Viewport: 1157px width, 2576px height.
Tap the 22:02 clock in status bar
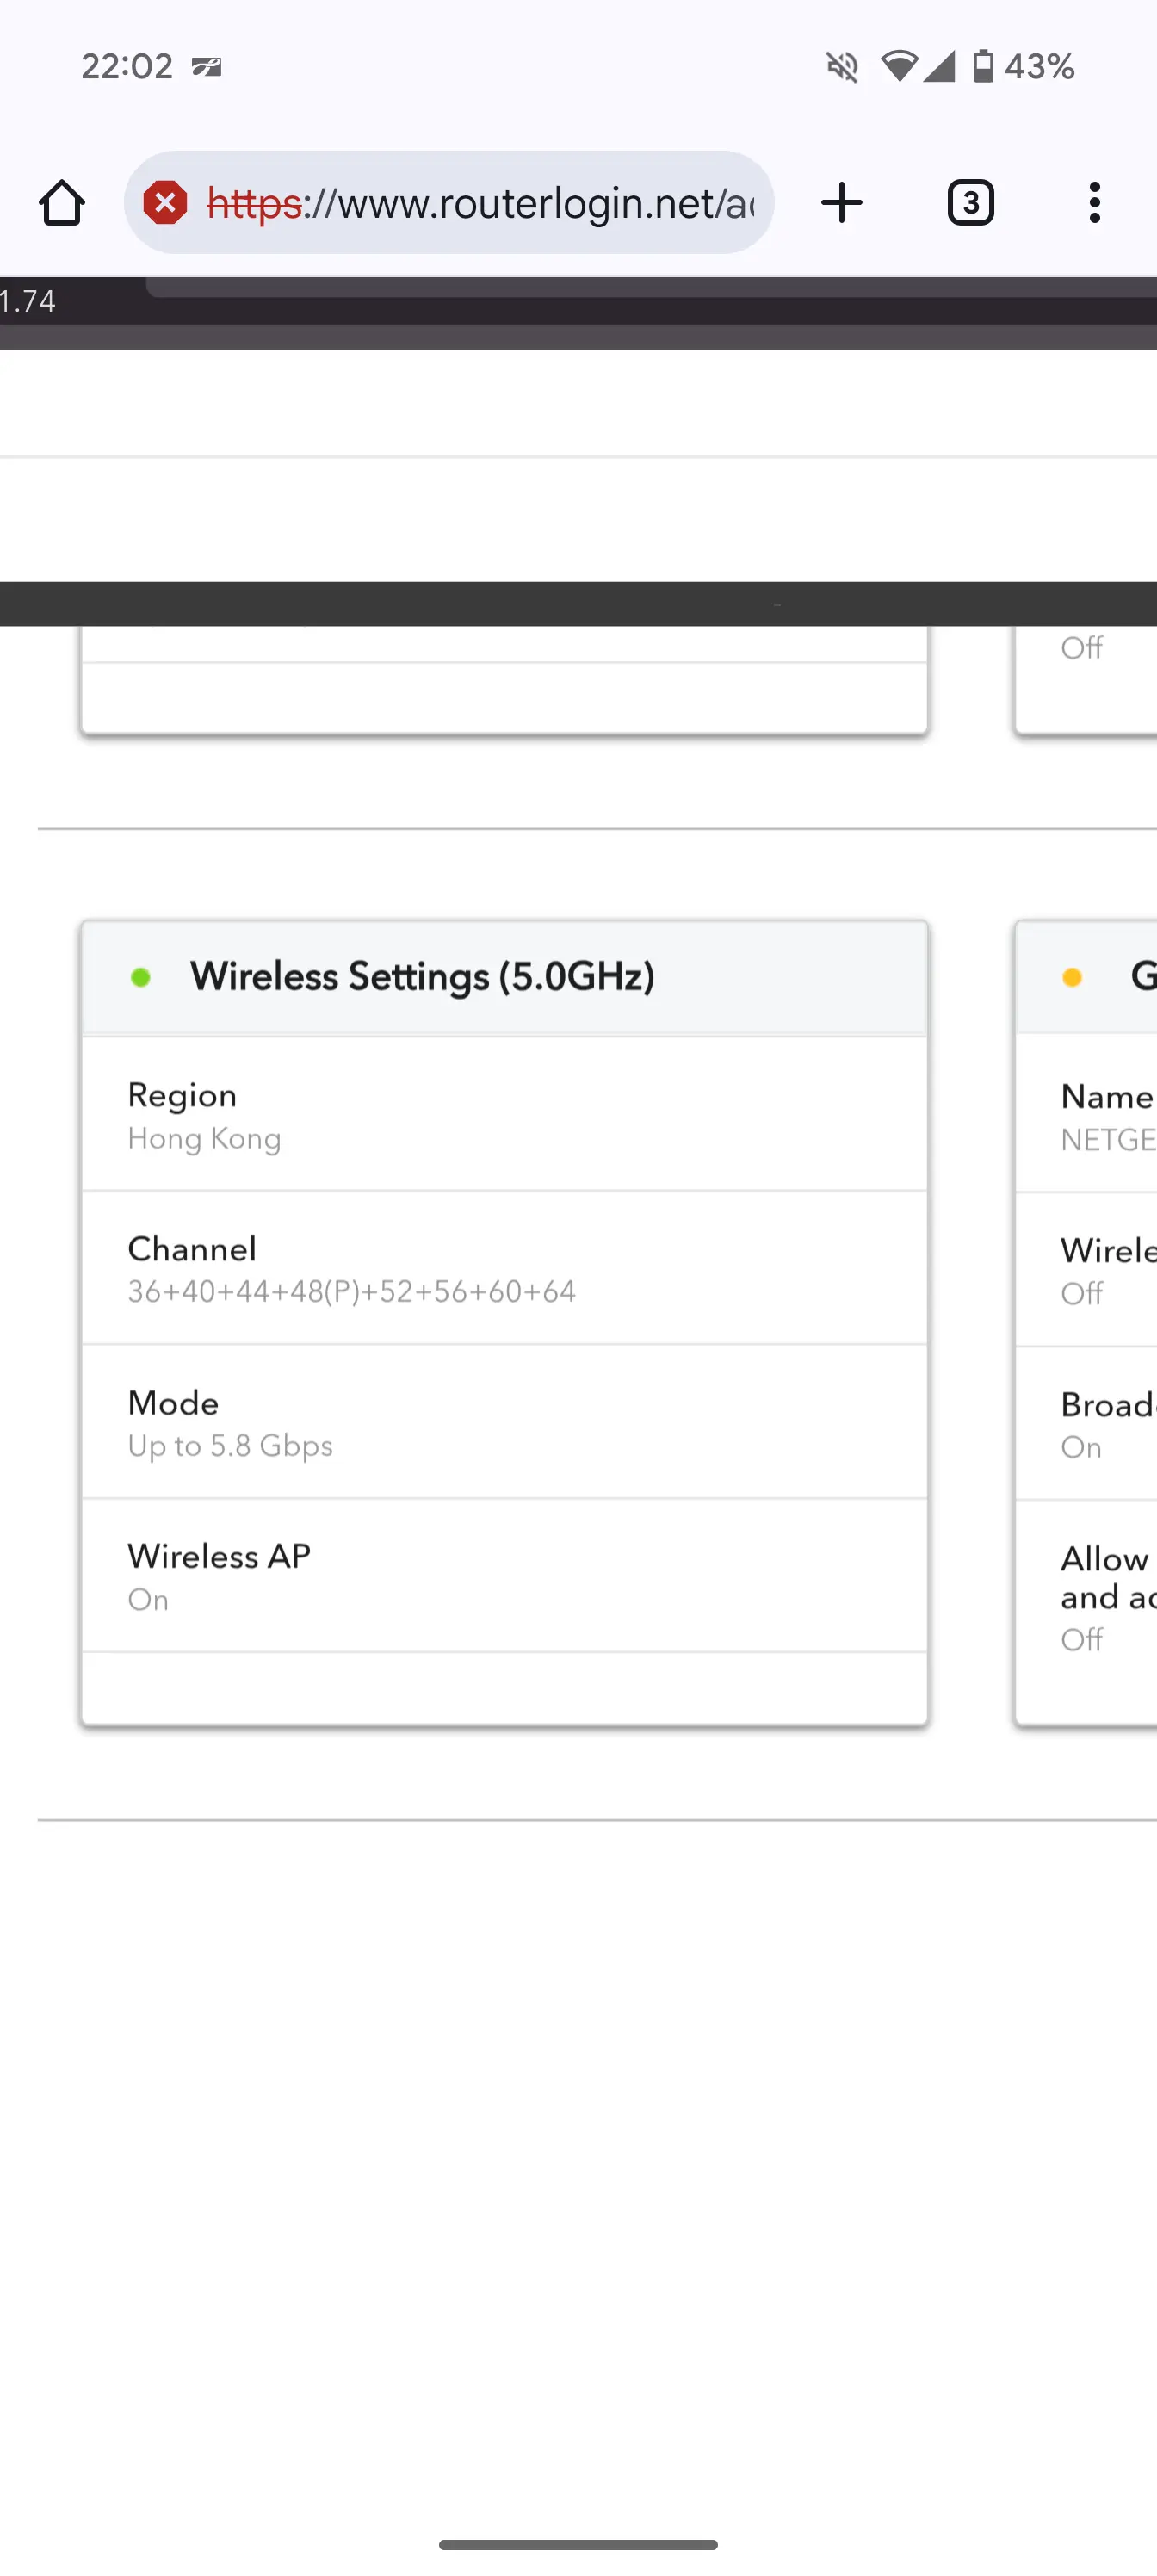coord(127,66)
